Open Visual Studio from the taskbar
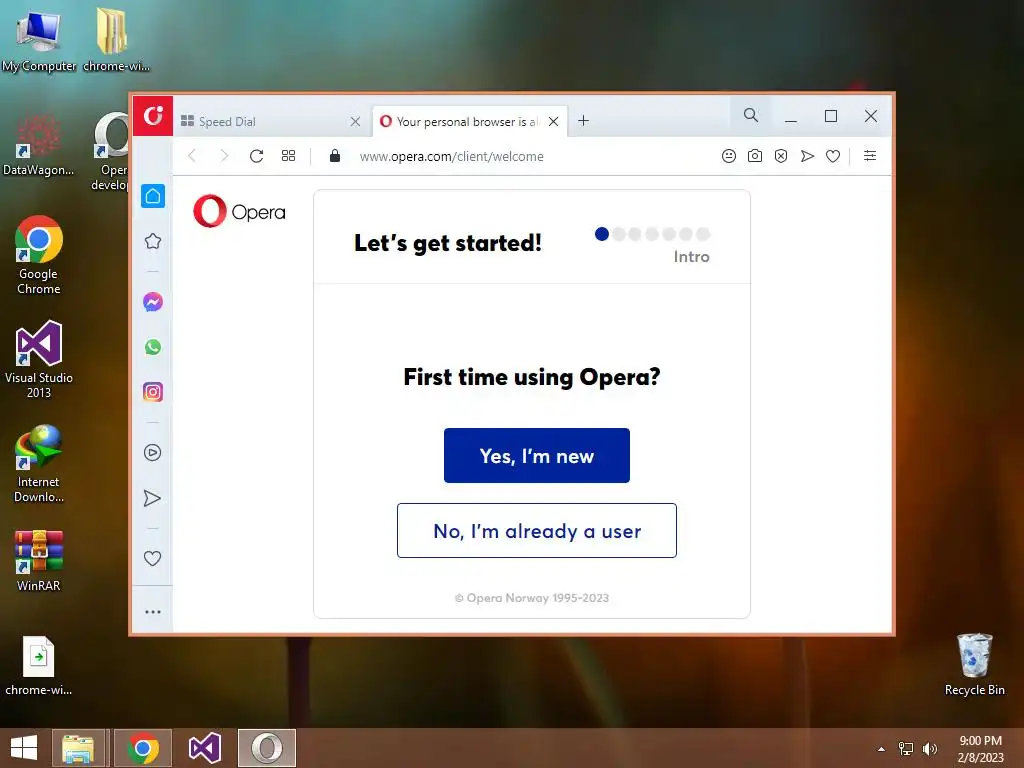1024x768 pixels. (x=204, y=748)
